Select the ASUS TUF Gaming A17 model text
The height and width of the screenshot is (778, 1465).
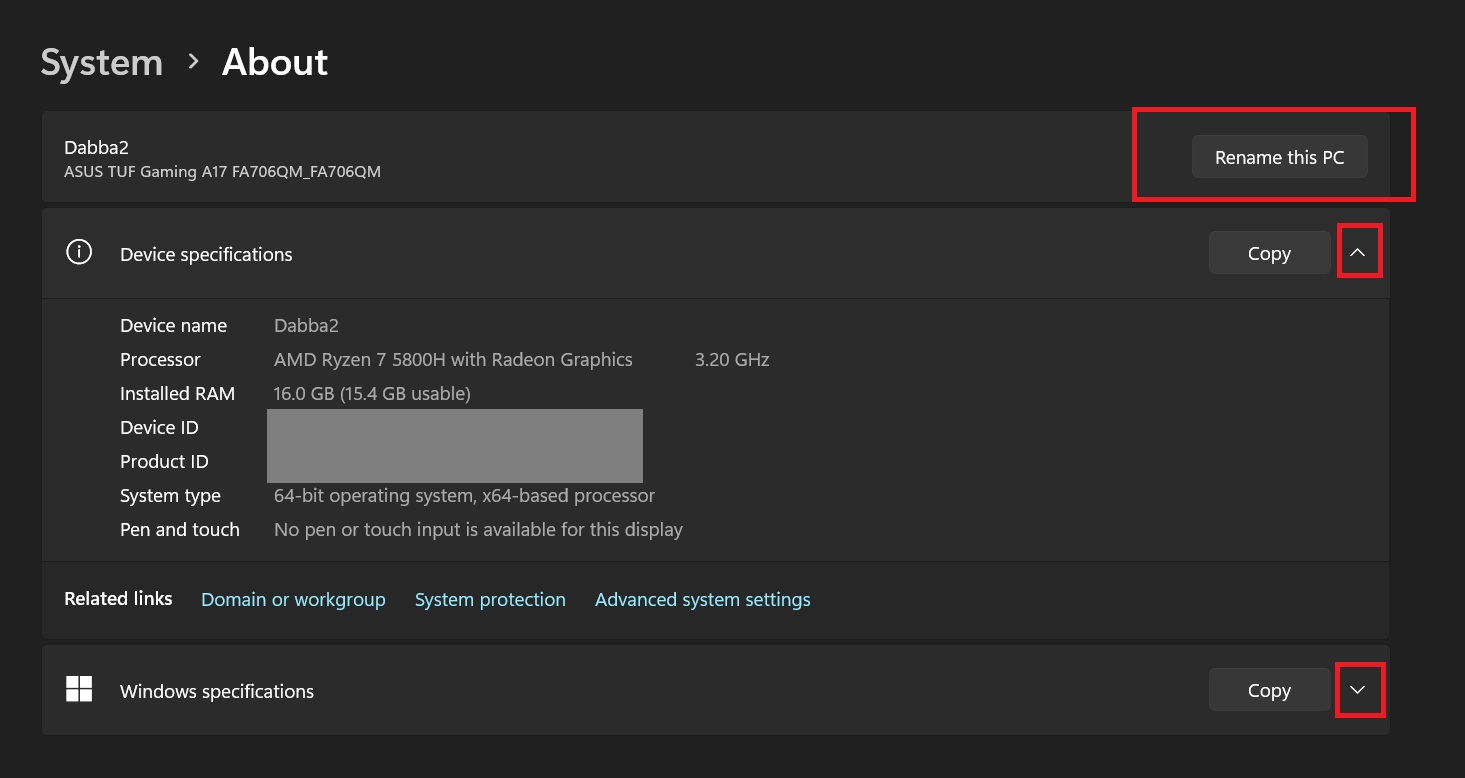[x=222, y=172]
